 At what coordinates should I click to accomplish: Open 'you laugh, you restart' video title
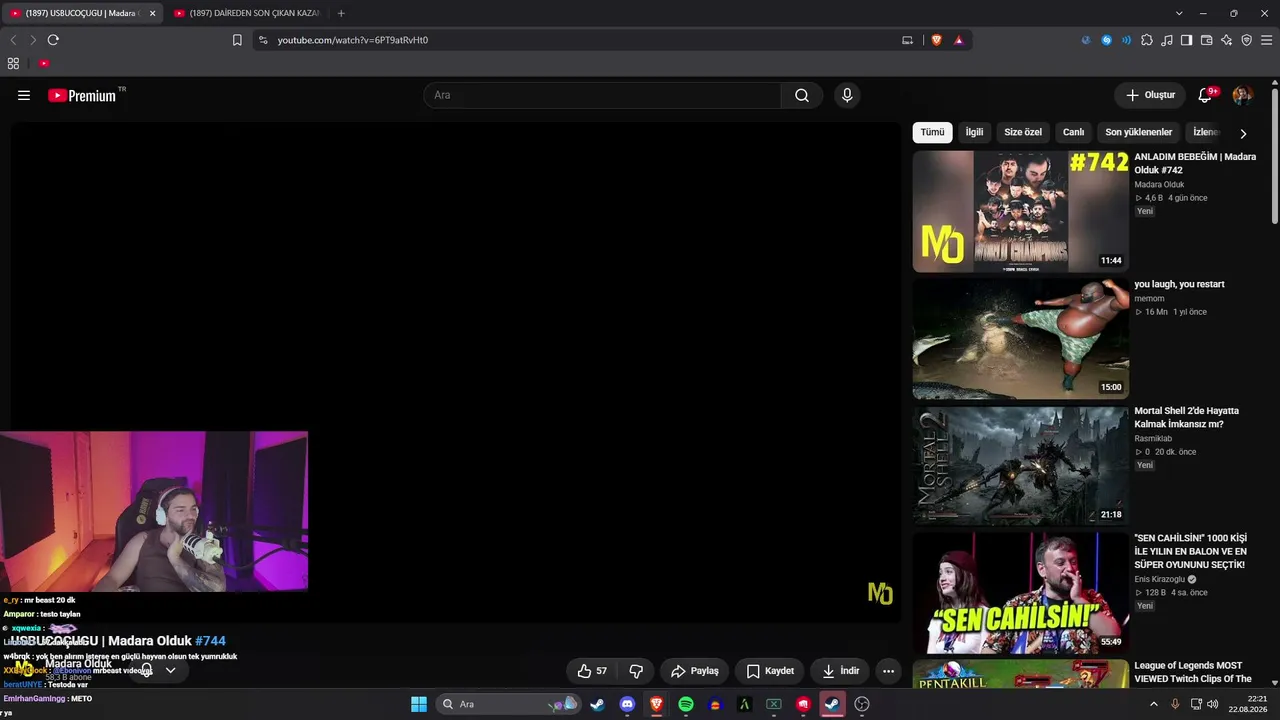pos(1179,284)
